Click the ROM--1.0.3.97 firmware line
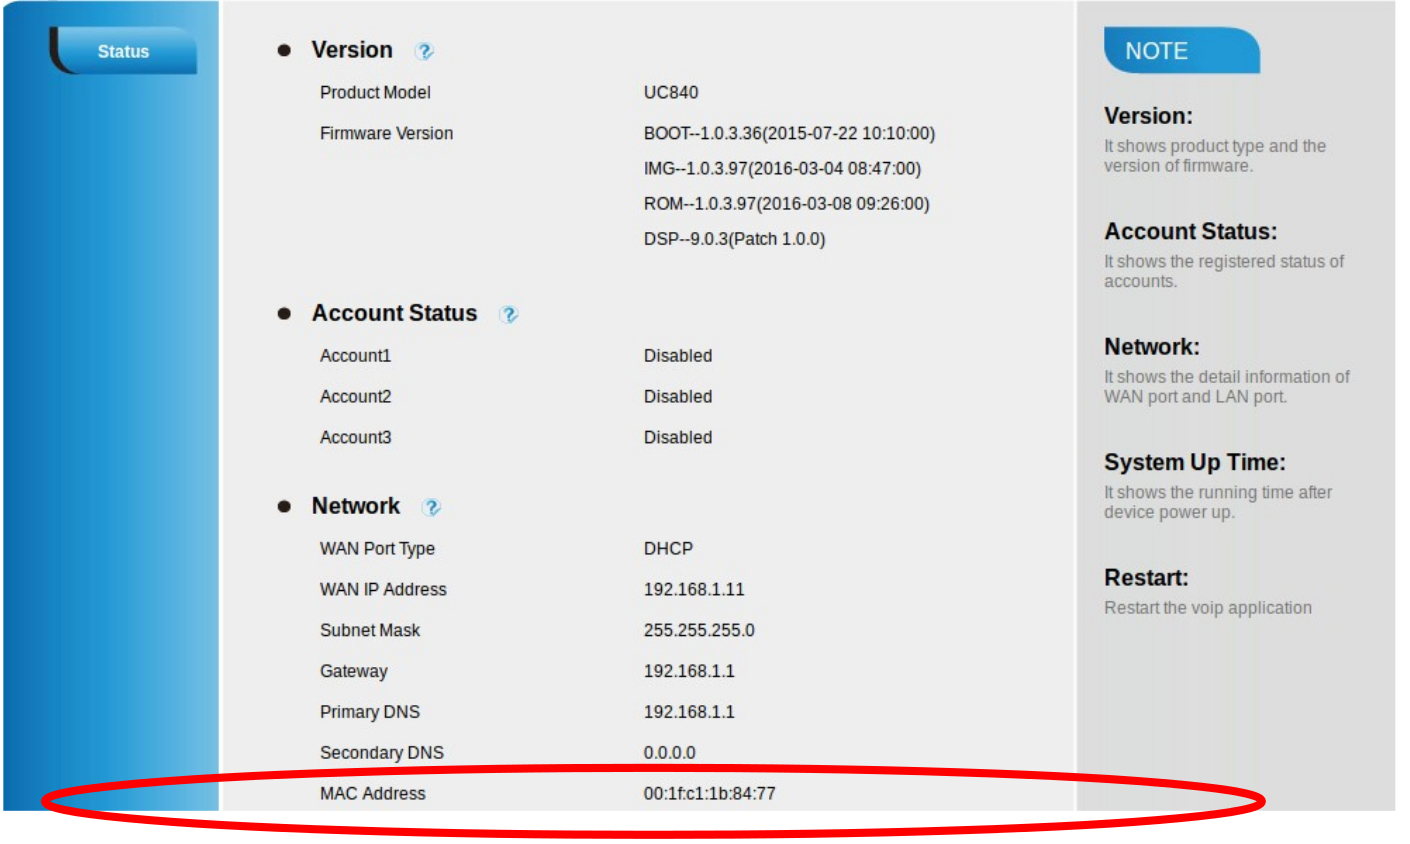 tap(786, 203)
